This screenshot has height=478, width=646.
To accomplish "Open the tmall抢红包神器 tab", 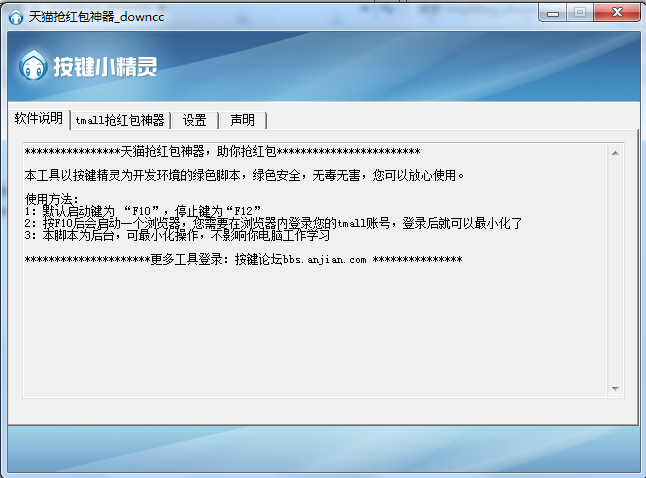I will (x=120, y=121).
